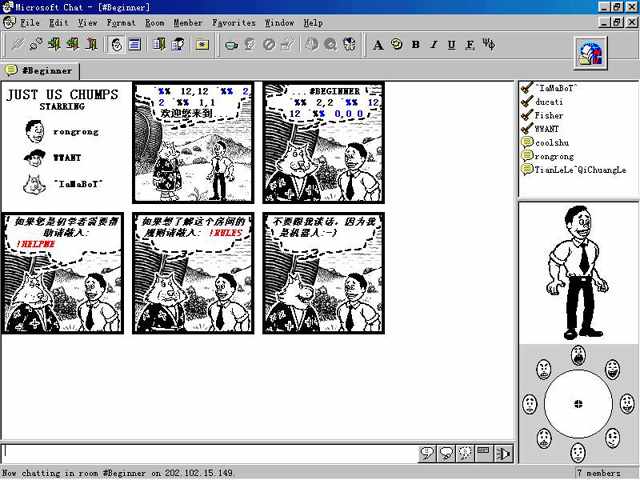Screen dimensions: 640x480
Task: Select the #Beginner room tab
Action: (x=40, y=71)
